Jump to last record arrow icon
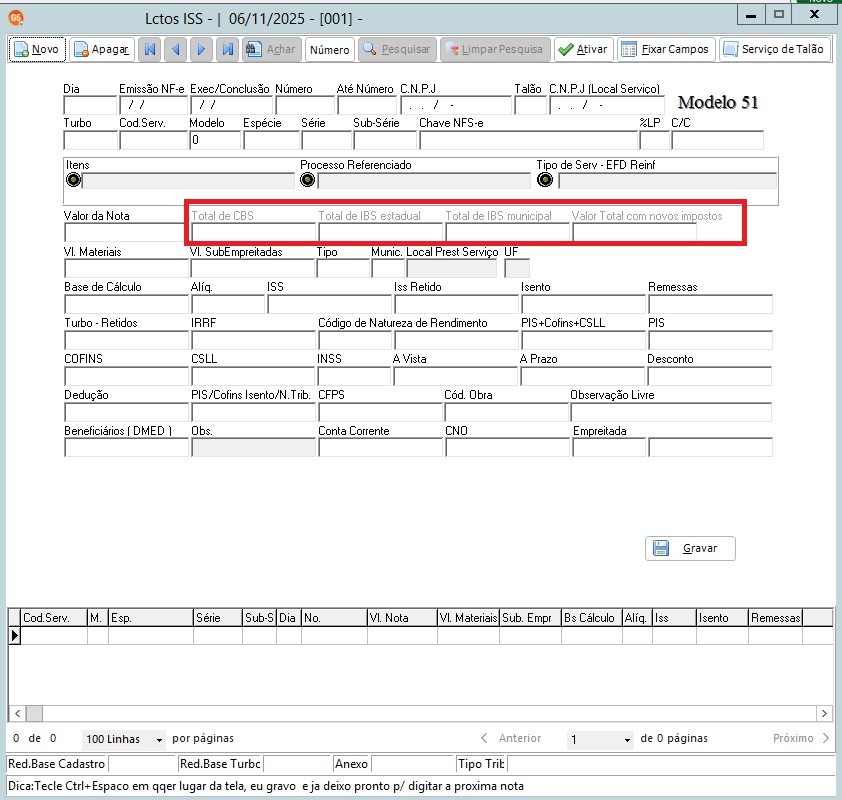Image resolution: width=842 pixels, height=800 pixels. pyautogui.click(x=228, y=49)
